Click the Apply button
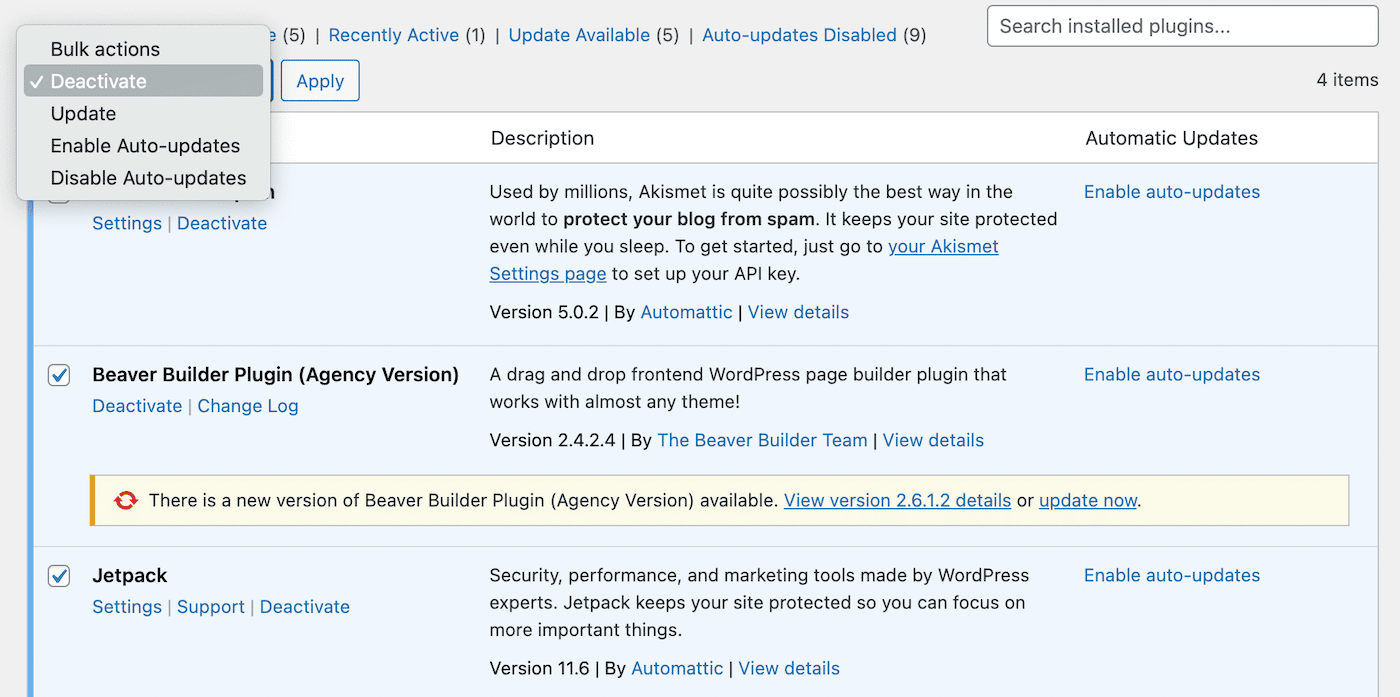This screenshot has height=697, width=1400. point(319,80)
